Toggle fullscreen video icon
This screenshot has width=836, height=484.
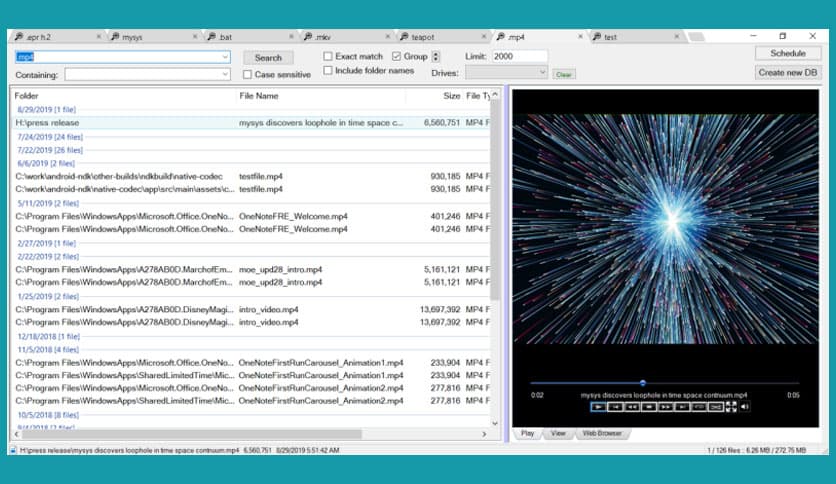click(x=731, y=407)
